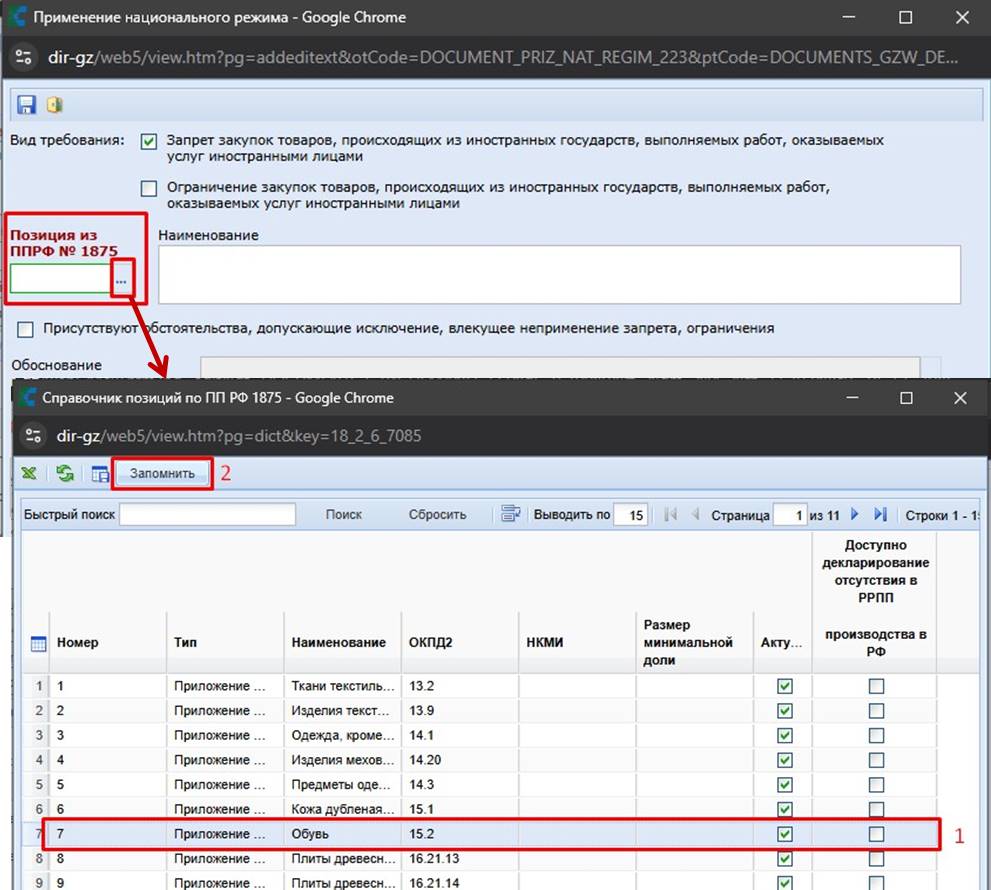Check the Присутствуют обстоятельства exclusion checkbox
Viewport: 991px width, 890px height.
25,329
